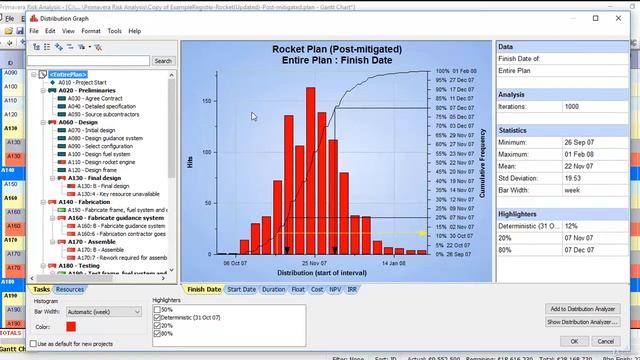Open the IRR tab
This screenshot has width=640, height=360.
coord(352,289)
